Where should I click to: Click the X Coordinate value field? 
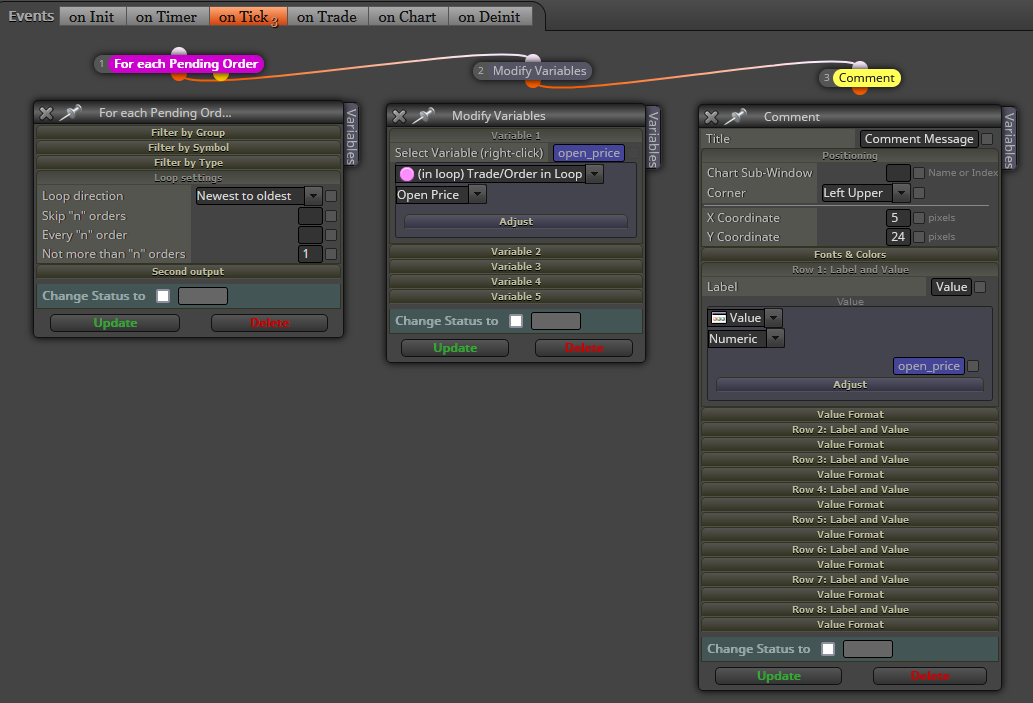point(898,218)
